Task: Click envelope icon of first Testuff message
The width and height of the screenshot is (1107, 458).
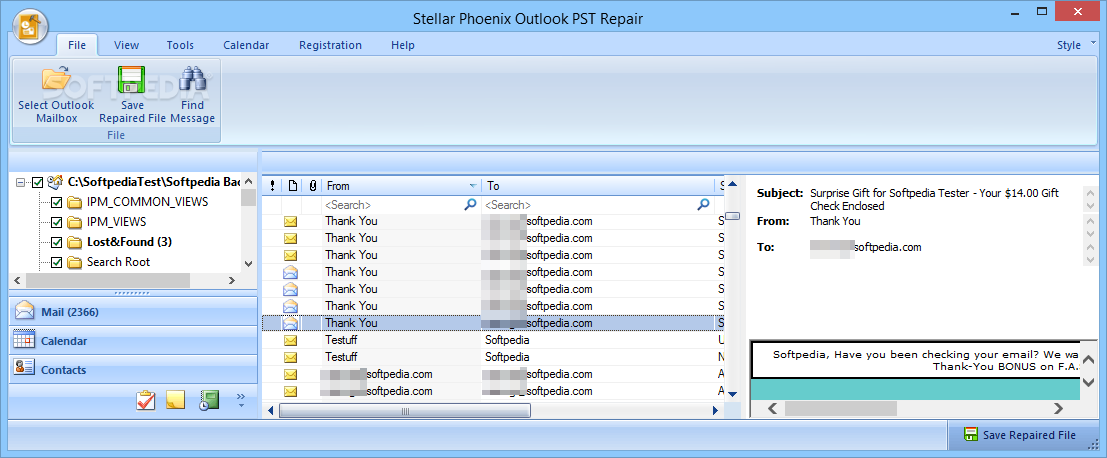Action: point(290,340)
